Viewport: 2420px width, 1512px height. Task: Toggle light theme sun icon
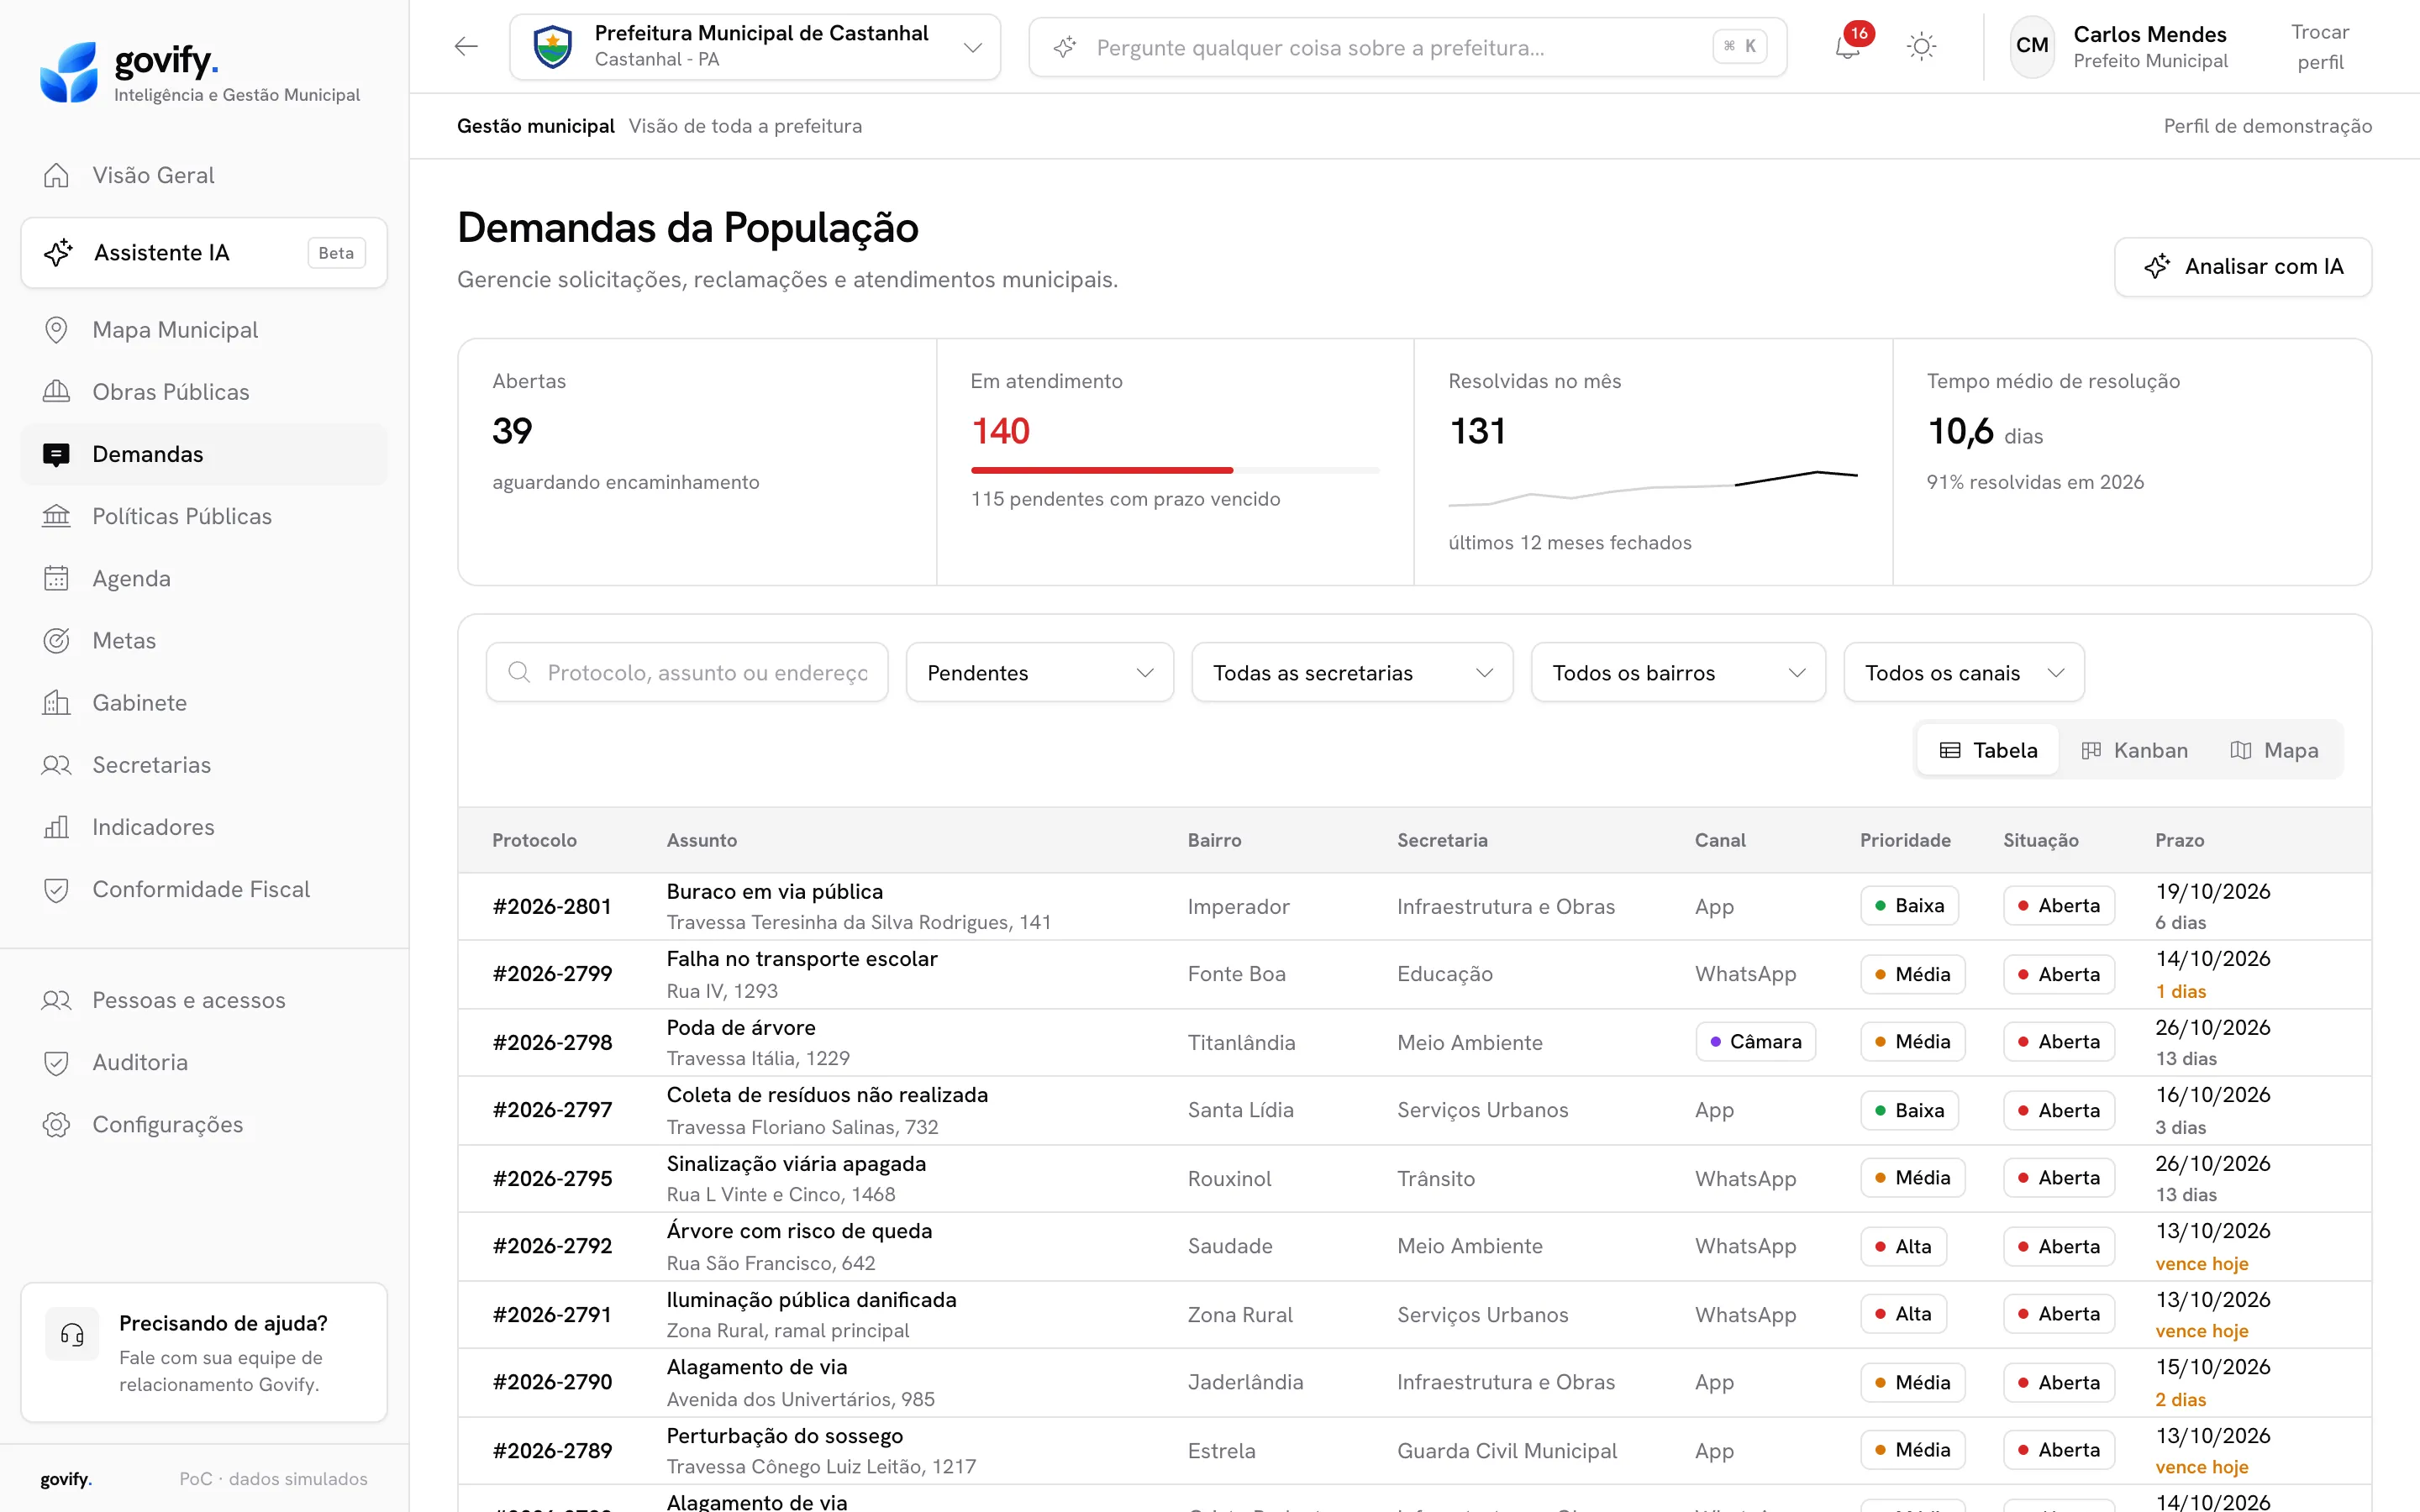pyautogui.click(x=1921, y=47)
